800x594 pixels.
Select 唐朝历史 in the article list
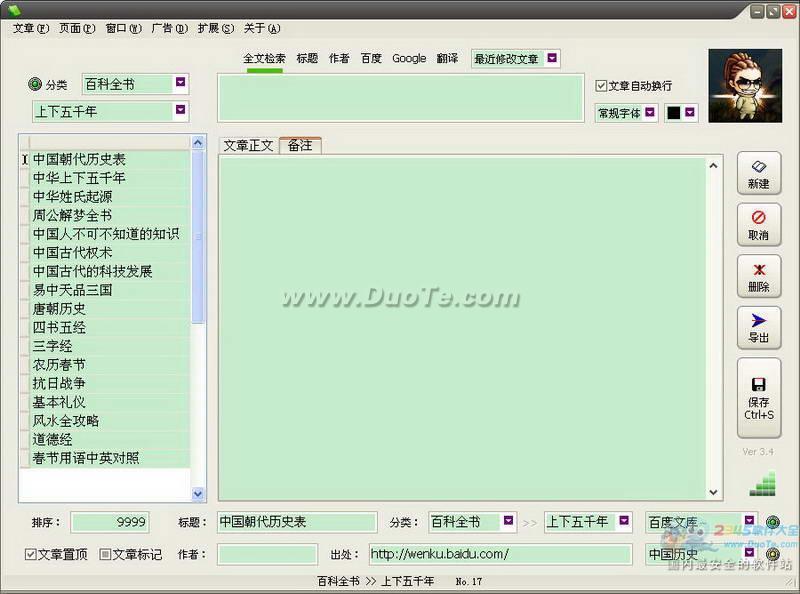coord(59,309)
